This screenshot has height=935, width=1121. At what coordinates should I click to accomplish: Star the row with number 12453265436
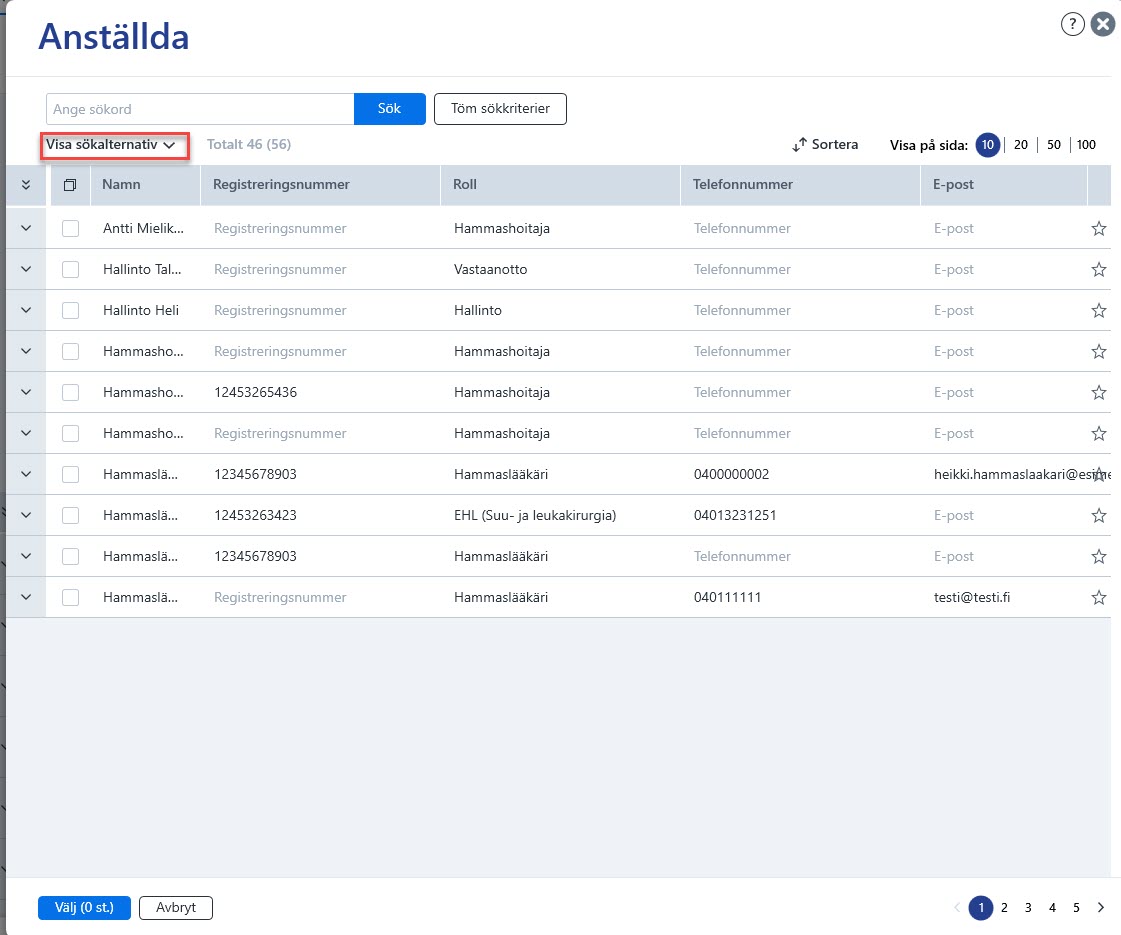(x=1099, y=392)
